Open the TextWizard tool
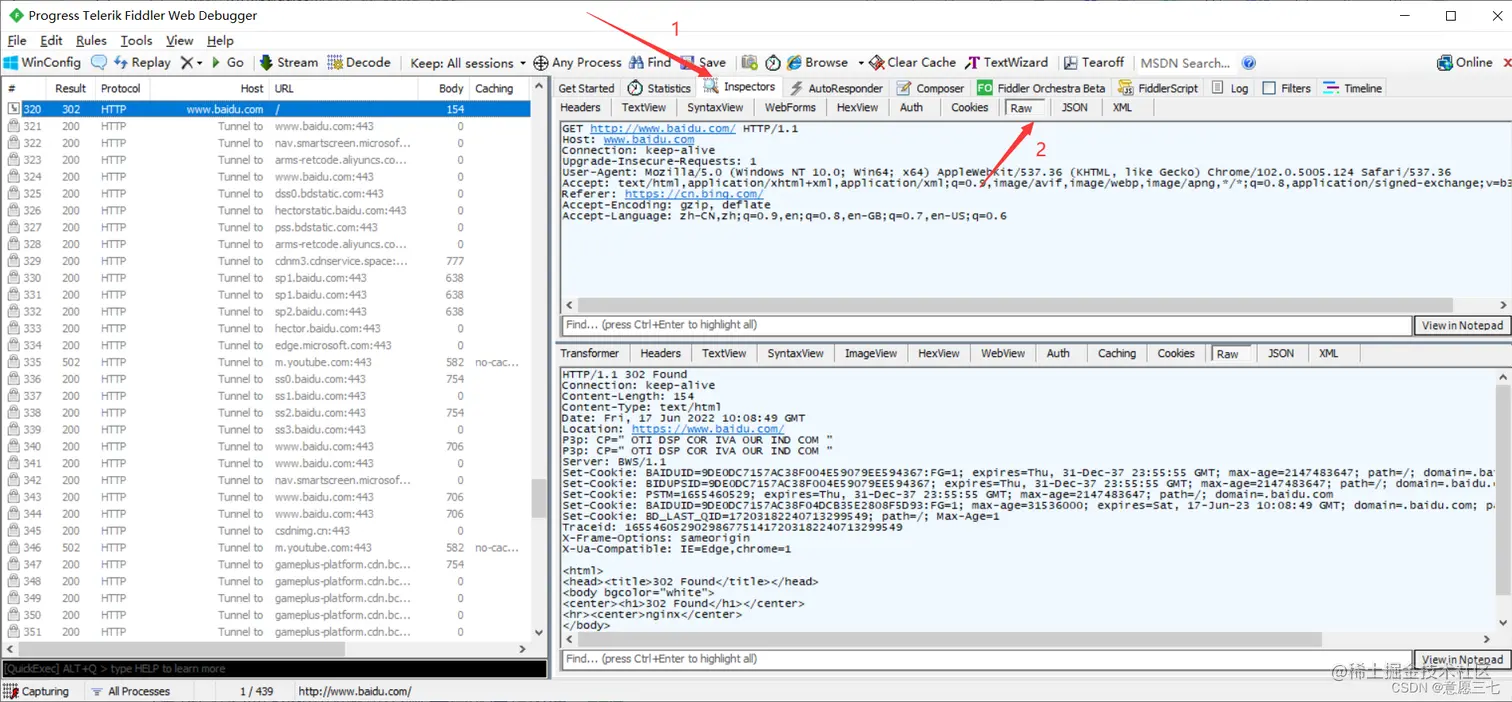This screenshot has height=702, width=1512. 1007,62
